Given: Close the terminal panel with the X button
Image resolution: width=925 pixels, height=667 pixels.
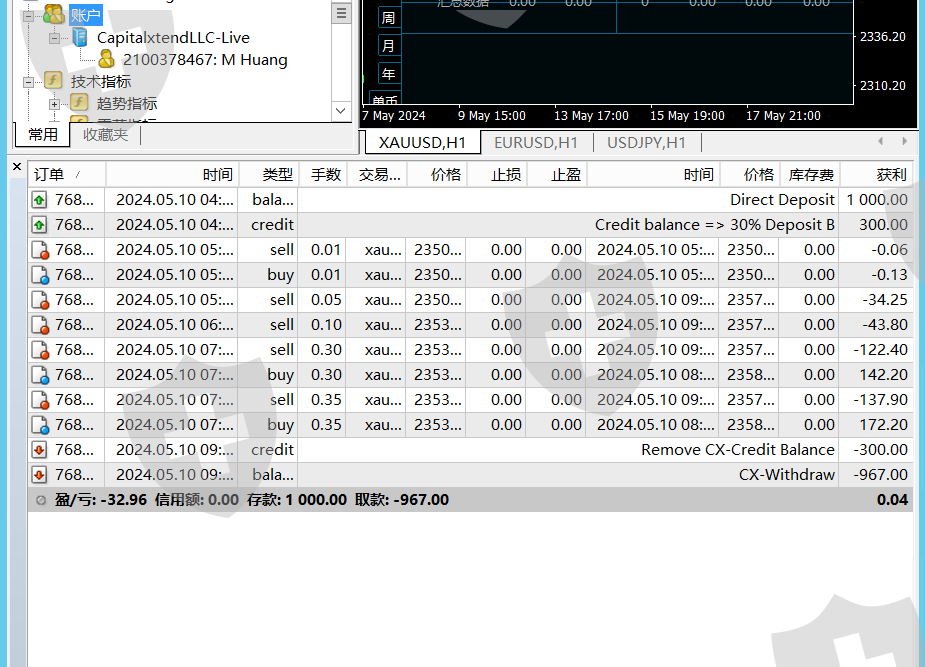Looking at the screenshot, I should tap(17, 167).
